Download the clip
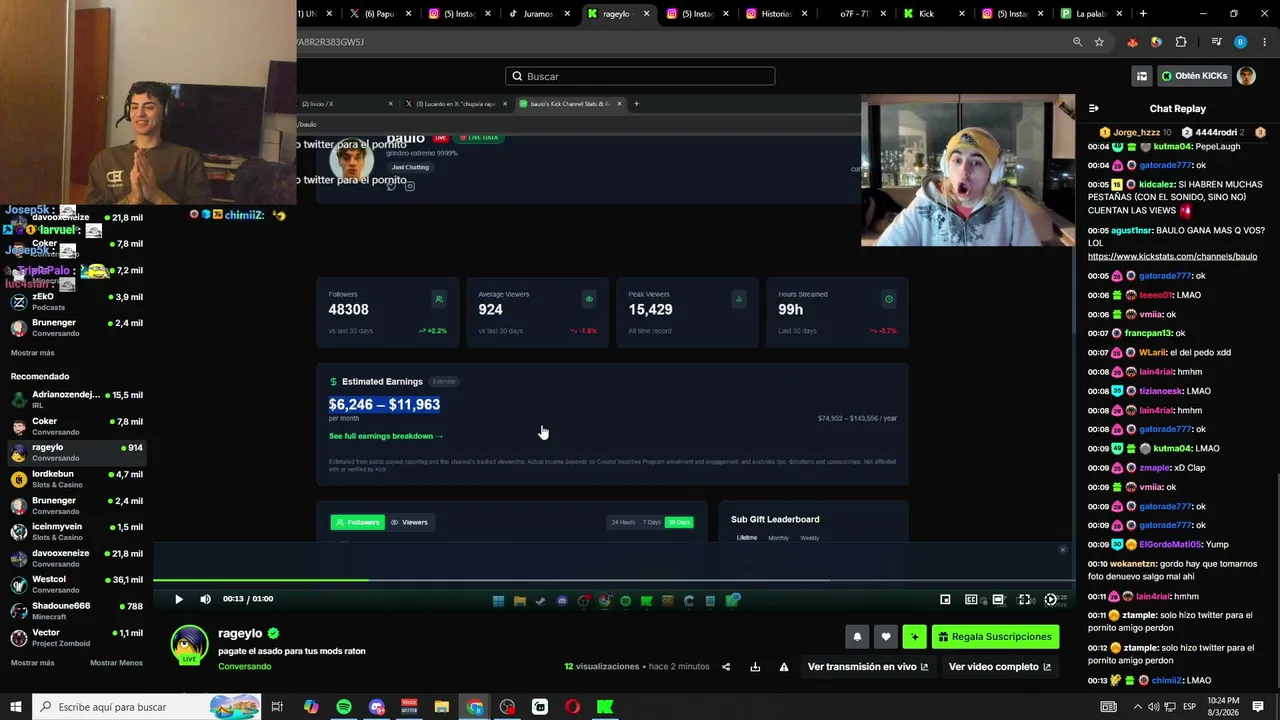 click(x=755, y=667)
